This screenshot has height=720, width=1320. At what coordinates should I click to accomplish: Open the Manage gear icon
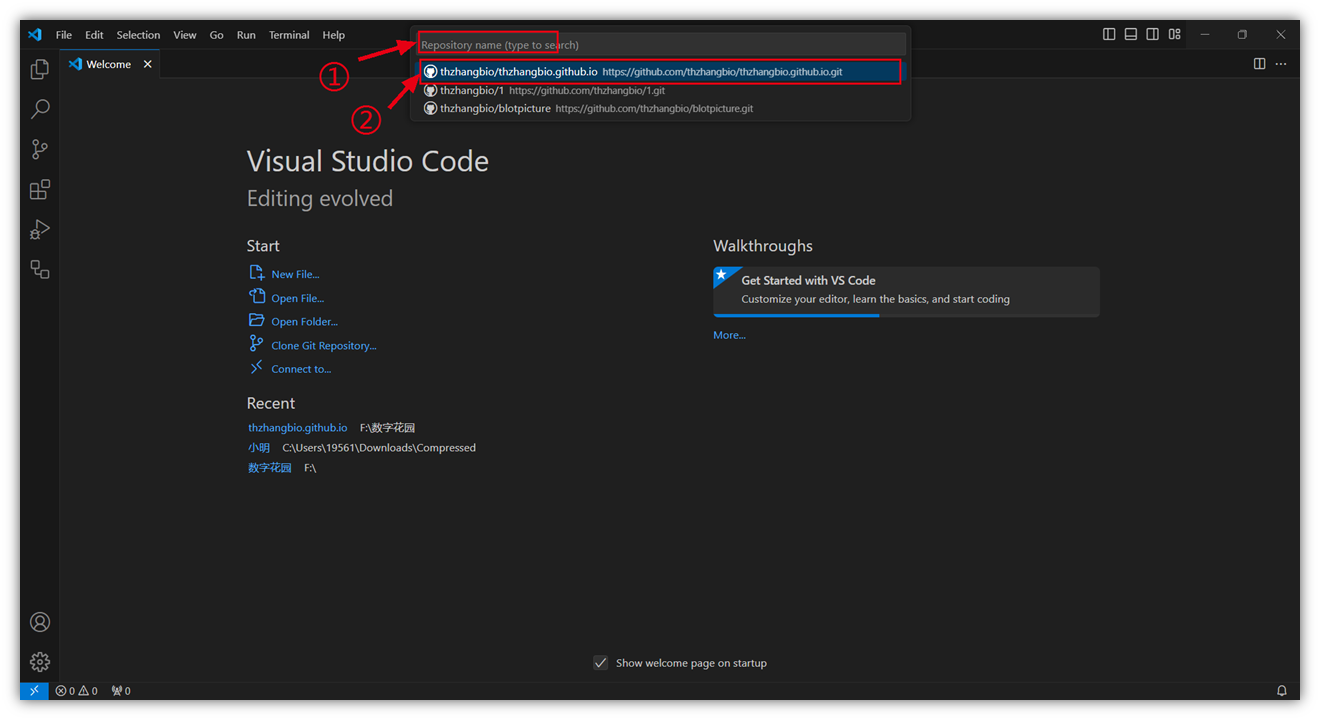40,662
